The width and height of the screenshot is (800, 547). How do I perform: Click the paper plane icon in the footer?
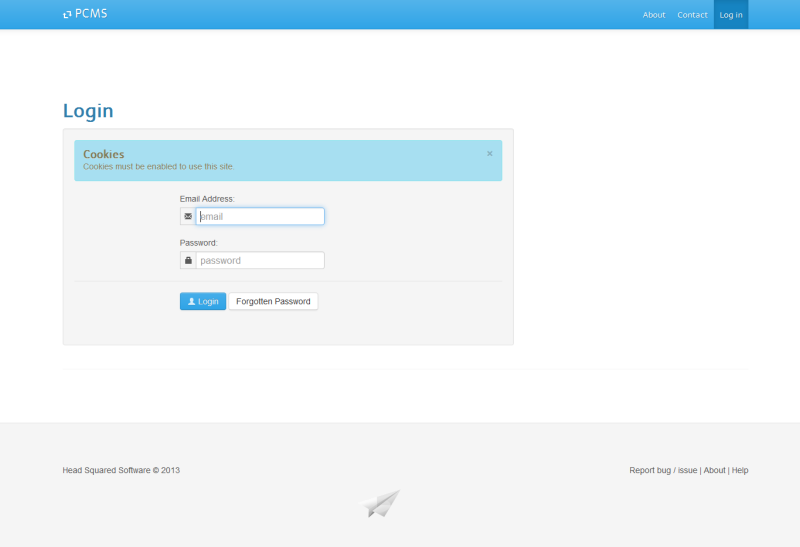(x=381, y=503)
